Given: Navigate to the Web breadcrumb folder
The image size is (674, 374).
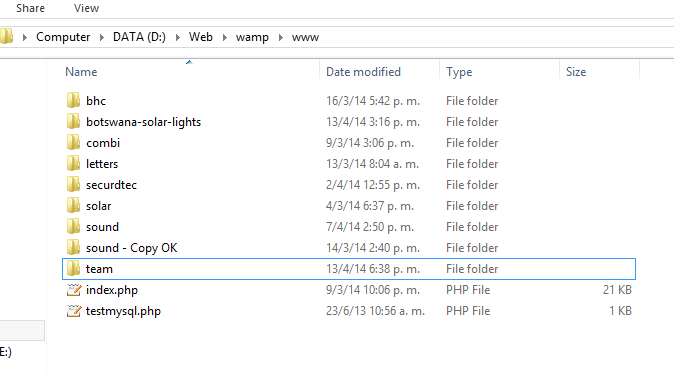Looking at the screenshot, I should coord(201,37).
